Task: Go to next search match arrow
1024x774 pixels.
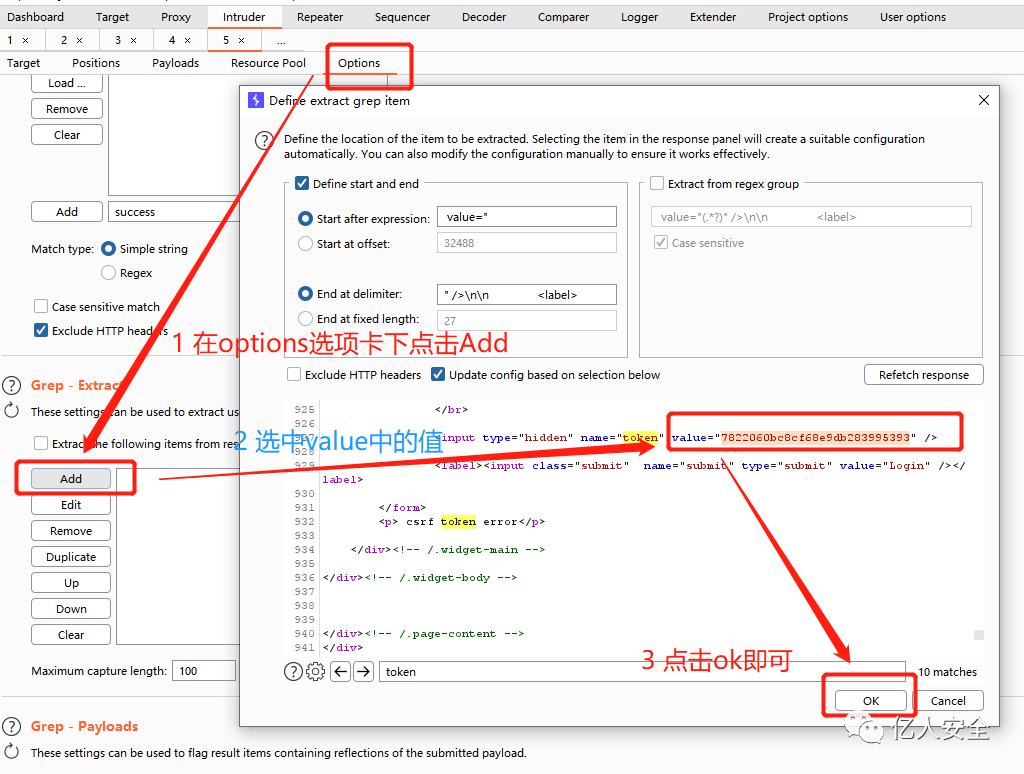Action: [364, 671]
